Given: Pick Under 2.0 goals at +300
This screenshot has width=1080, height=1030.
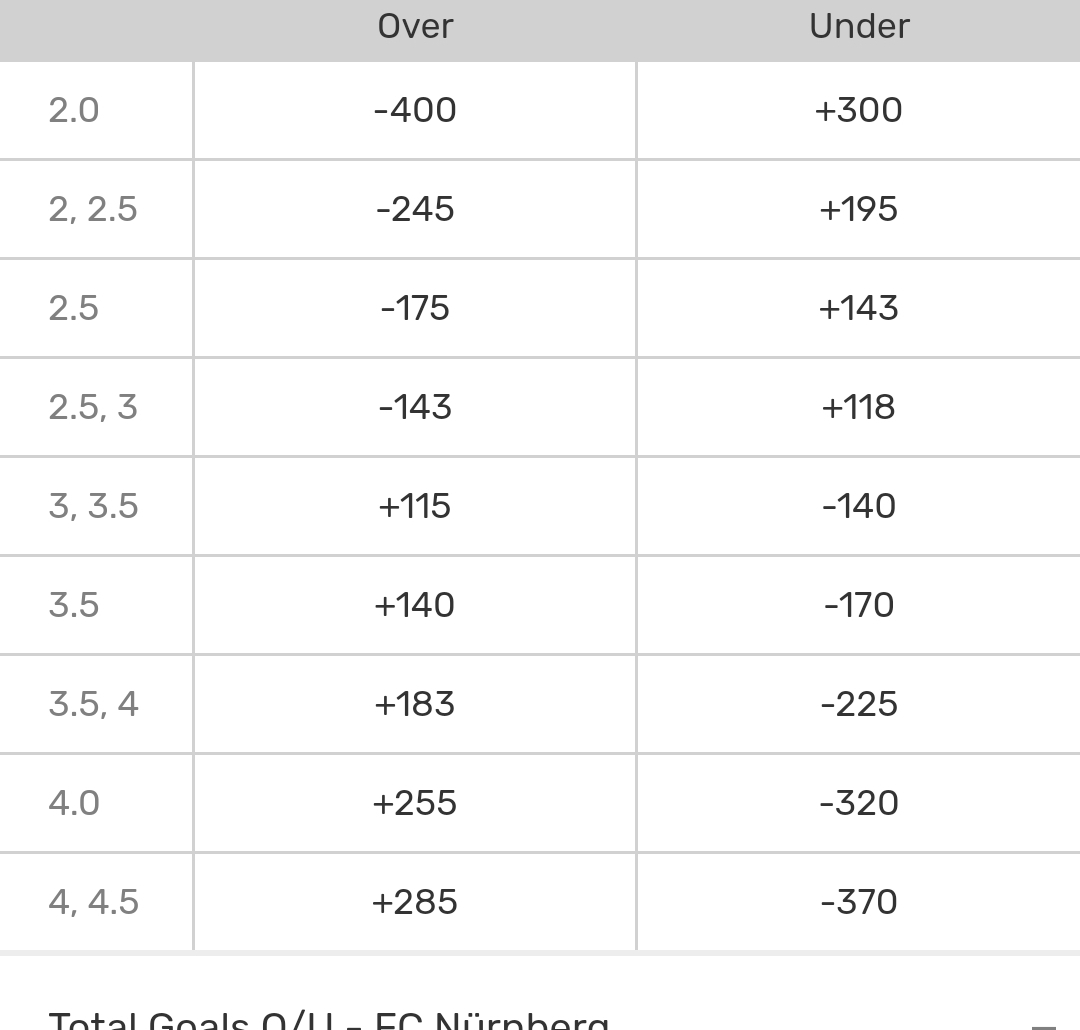Looking at the screenshot, I should pos(858,110).
